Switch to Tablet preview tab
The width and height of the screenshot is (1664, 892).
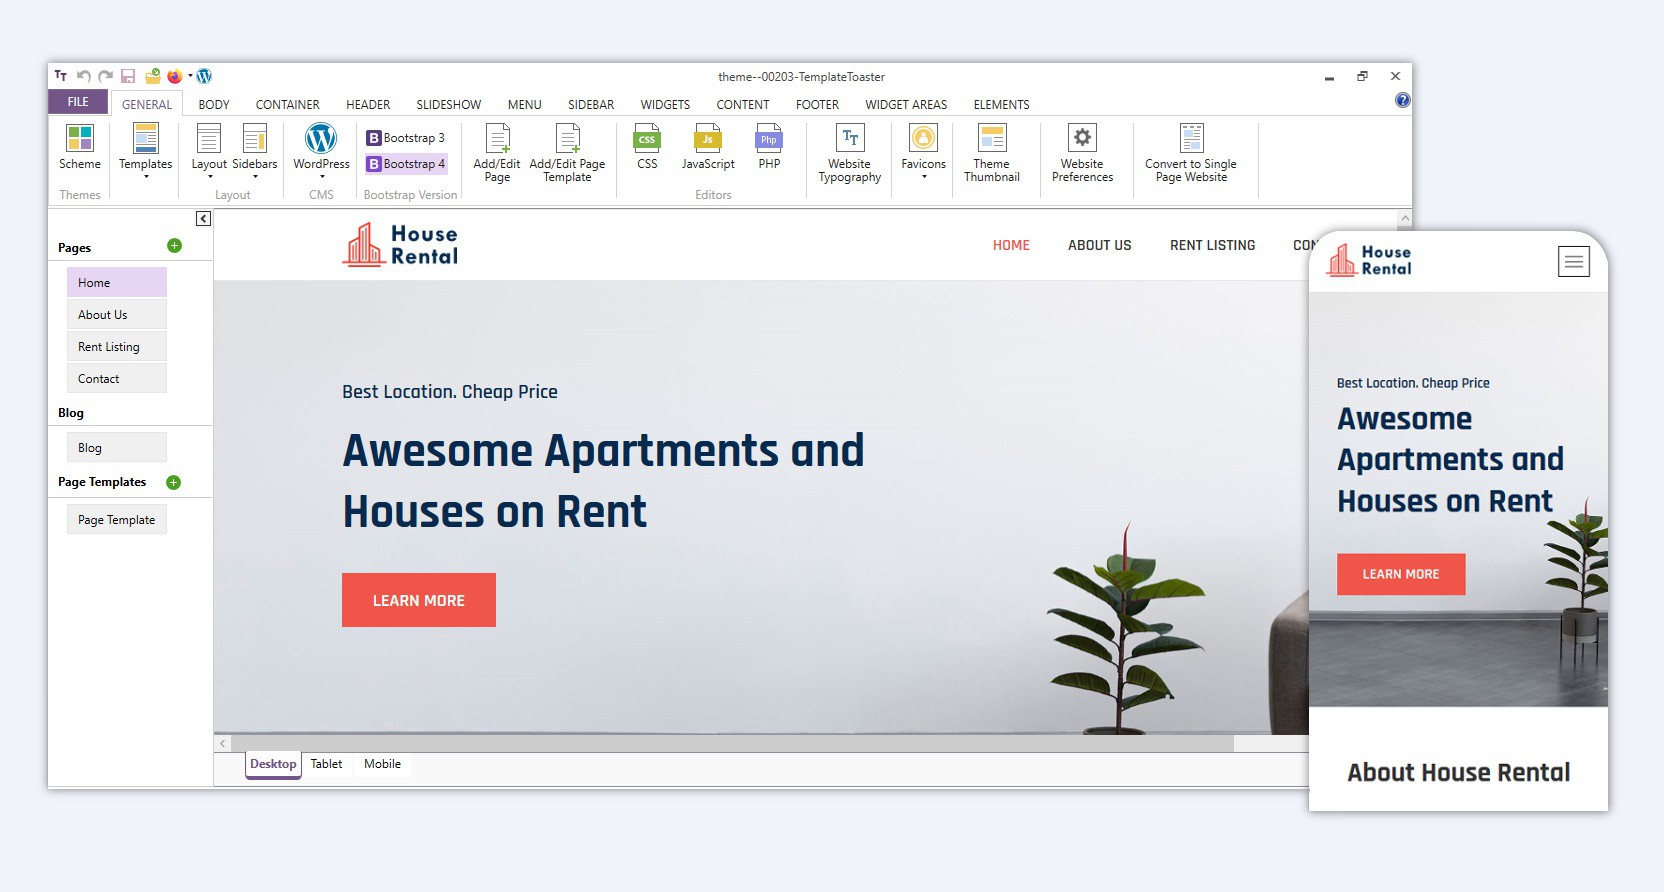[326, 764]
